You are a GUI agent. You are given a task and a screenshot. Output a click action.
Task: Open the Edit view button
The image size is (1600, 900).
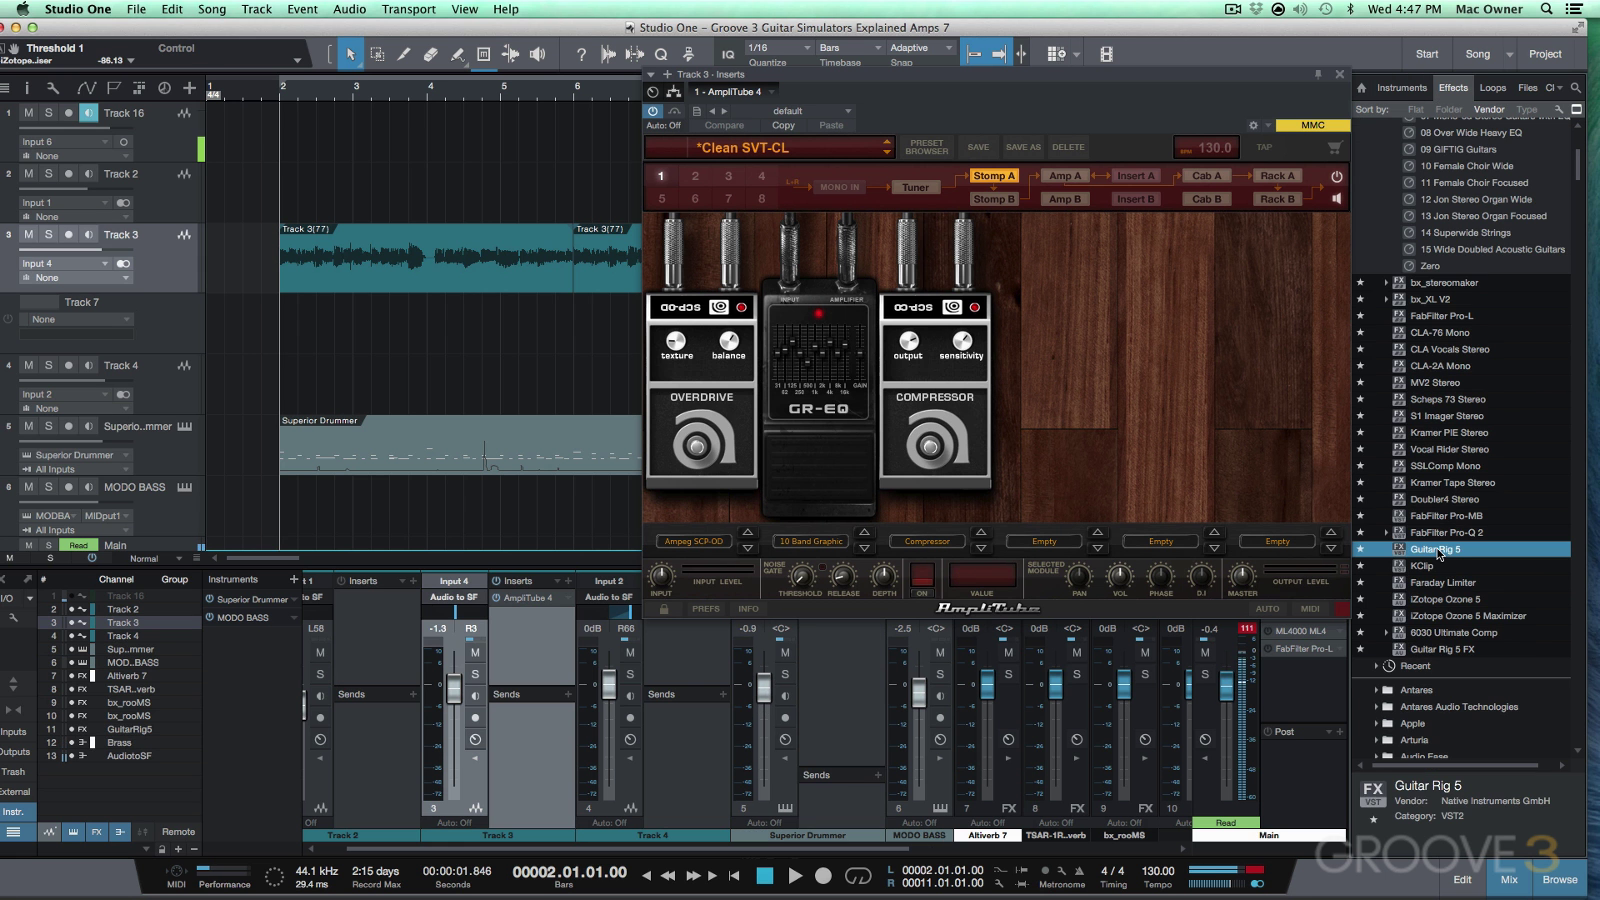1462,880
